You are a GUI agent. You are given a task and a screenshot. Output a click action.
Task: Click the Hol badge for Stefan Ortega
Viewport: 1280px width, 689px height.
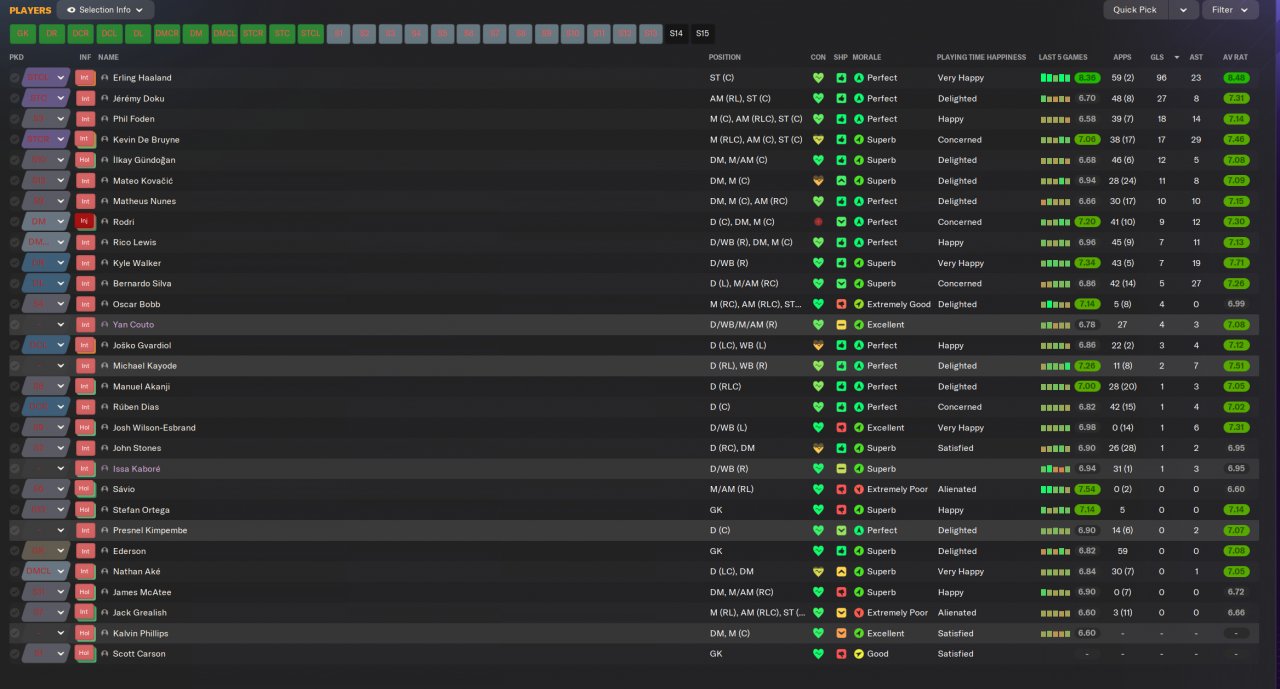click(x=85, y=510)
